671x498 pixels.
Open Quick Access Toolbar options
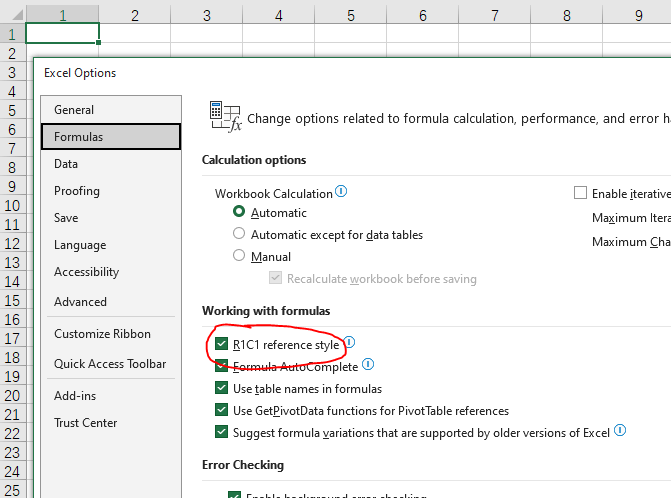coord(111,364)
